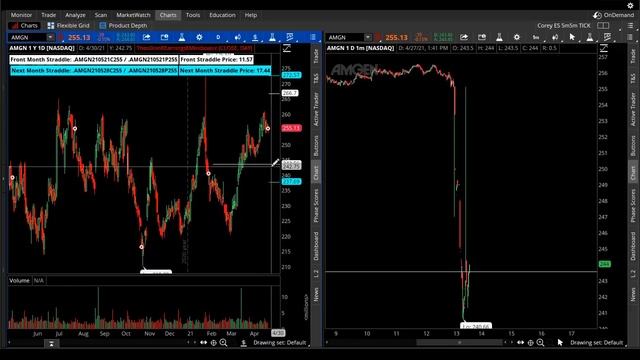Open right chart pointer Drawings dropdown

572,37
